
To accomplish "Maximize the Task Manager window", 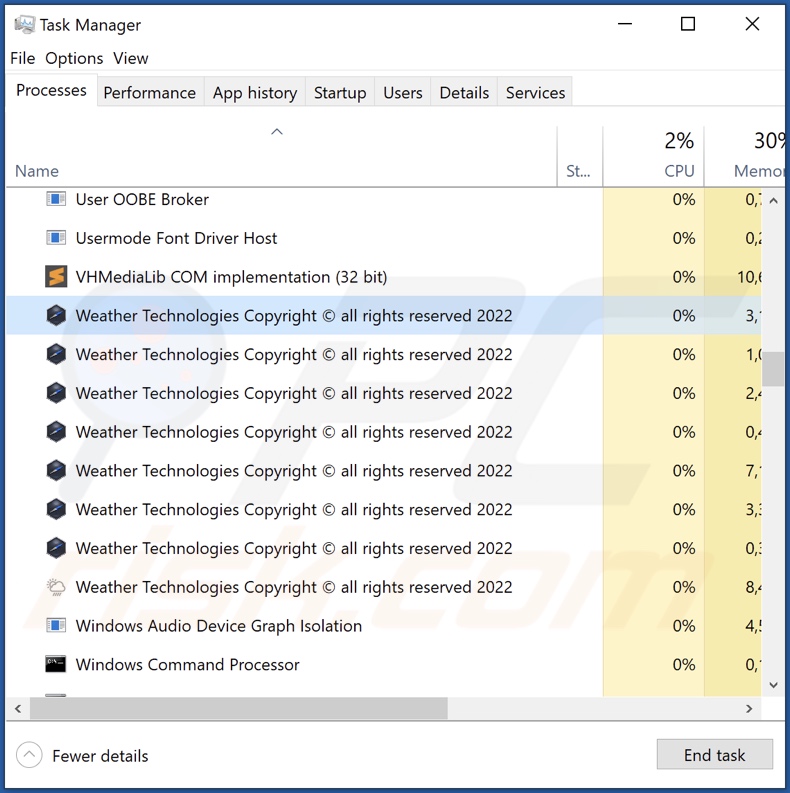I will click(x=688, y=24).
